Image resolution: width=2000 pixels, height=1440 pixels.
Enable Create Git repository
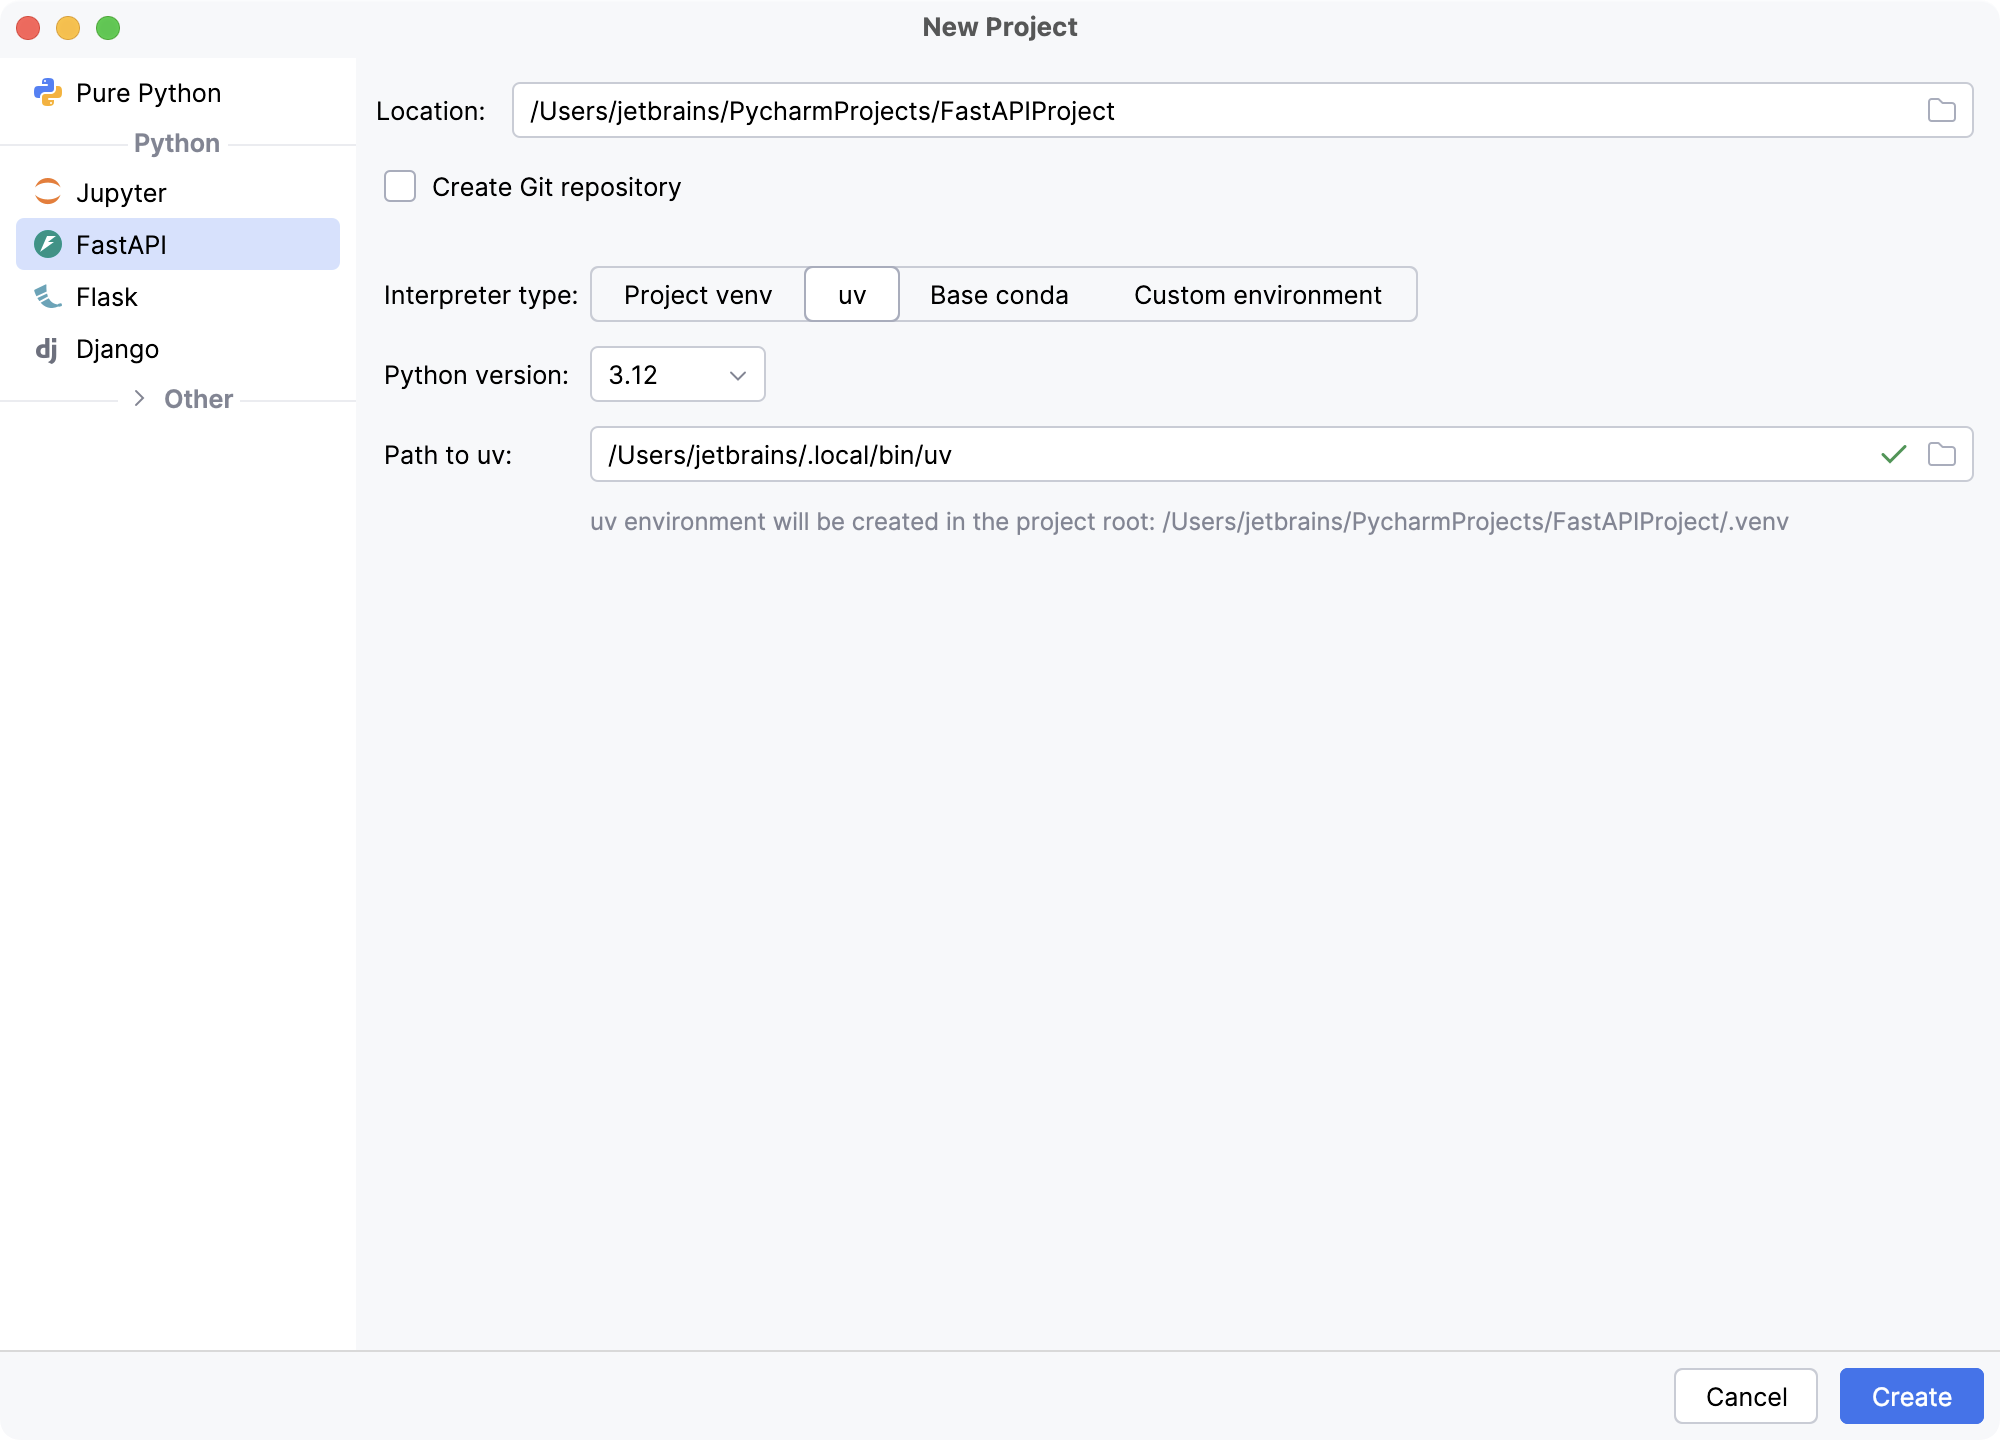coord(399,186)
